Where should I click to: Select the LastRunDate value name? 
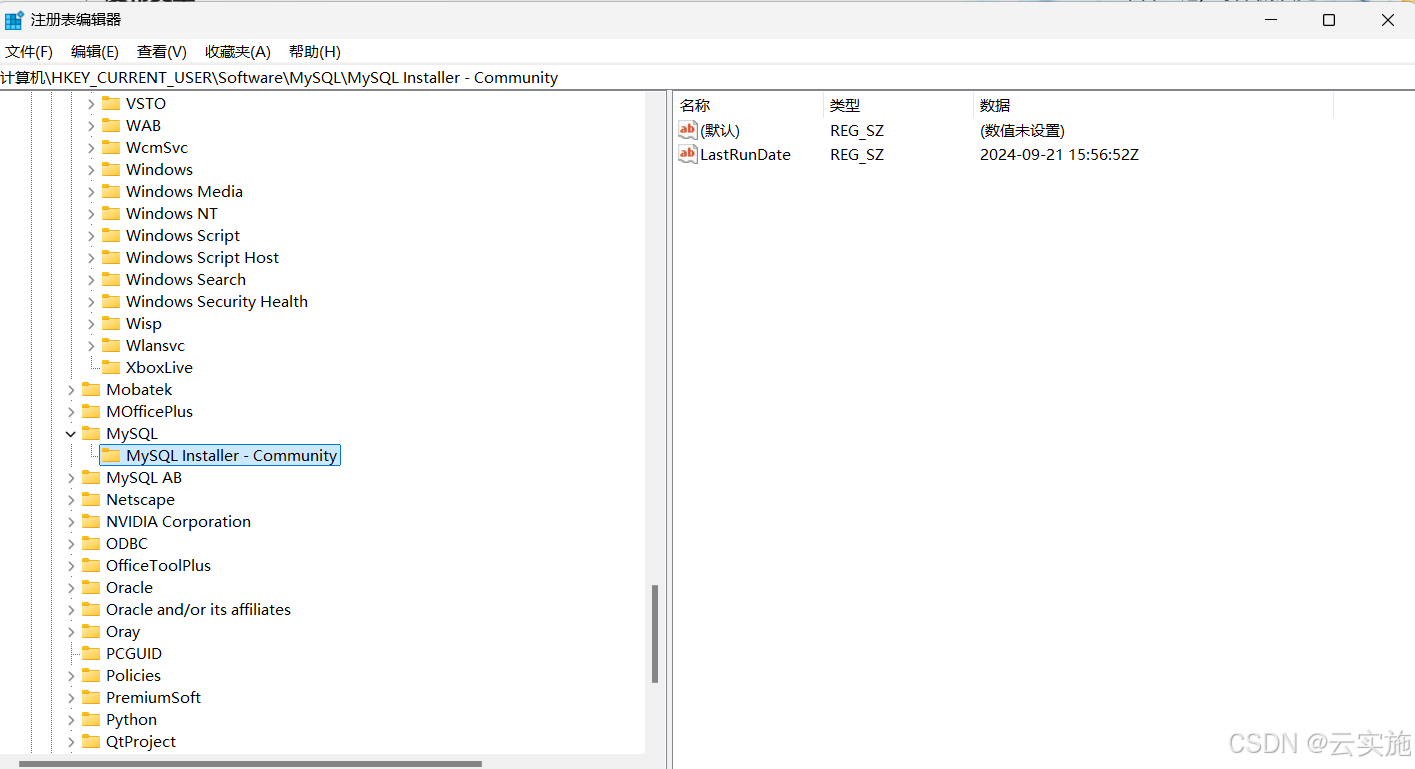coord(745,155)
